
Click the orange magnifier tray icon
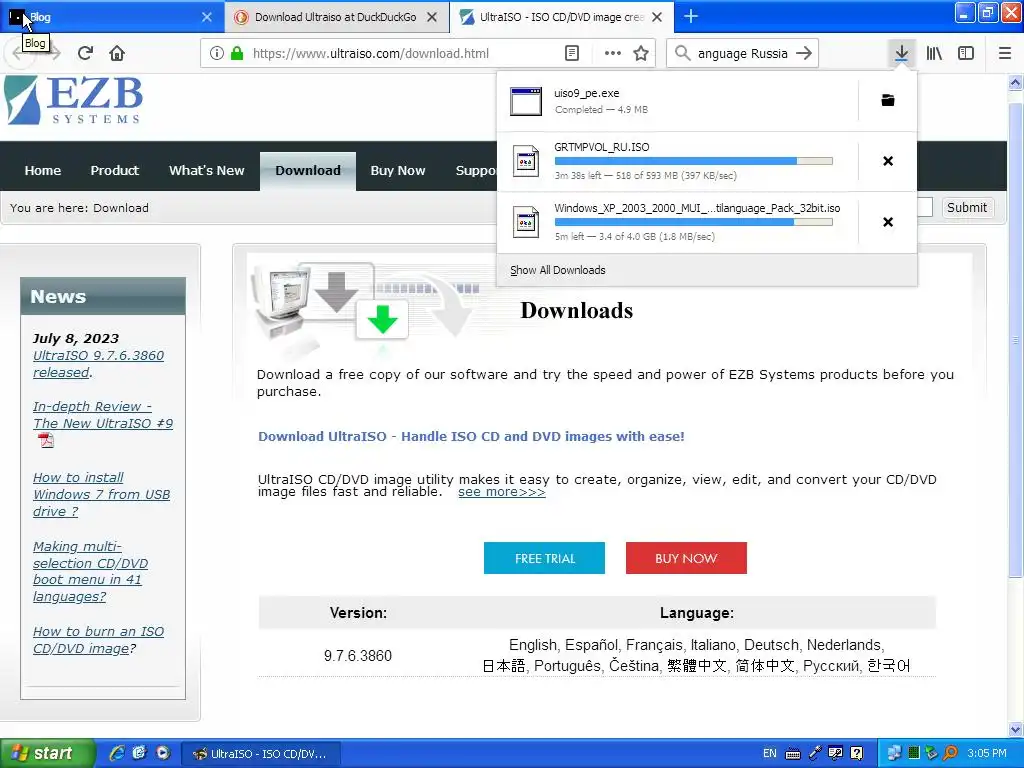coord(951,754)
